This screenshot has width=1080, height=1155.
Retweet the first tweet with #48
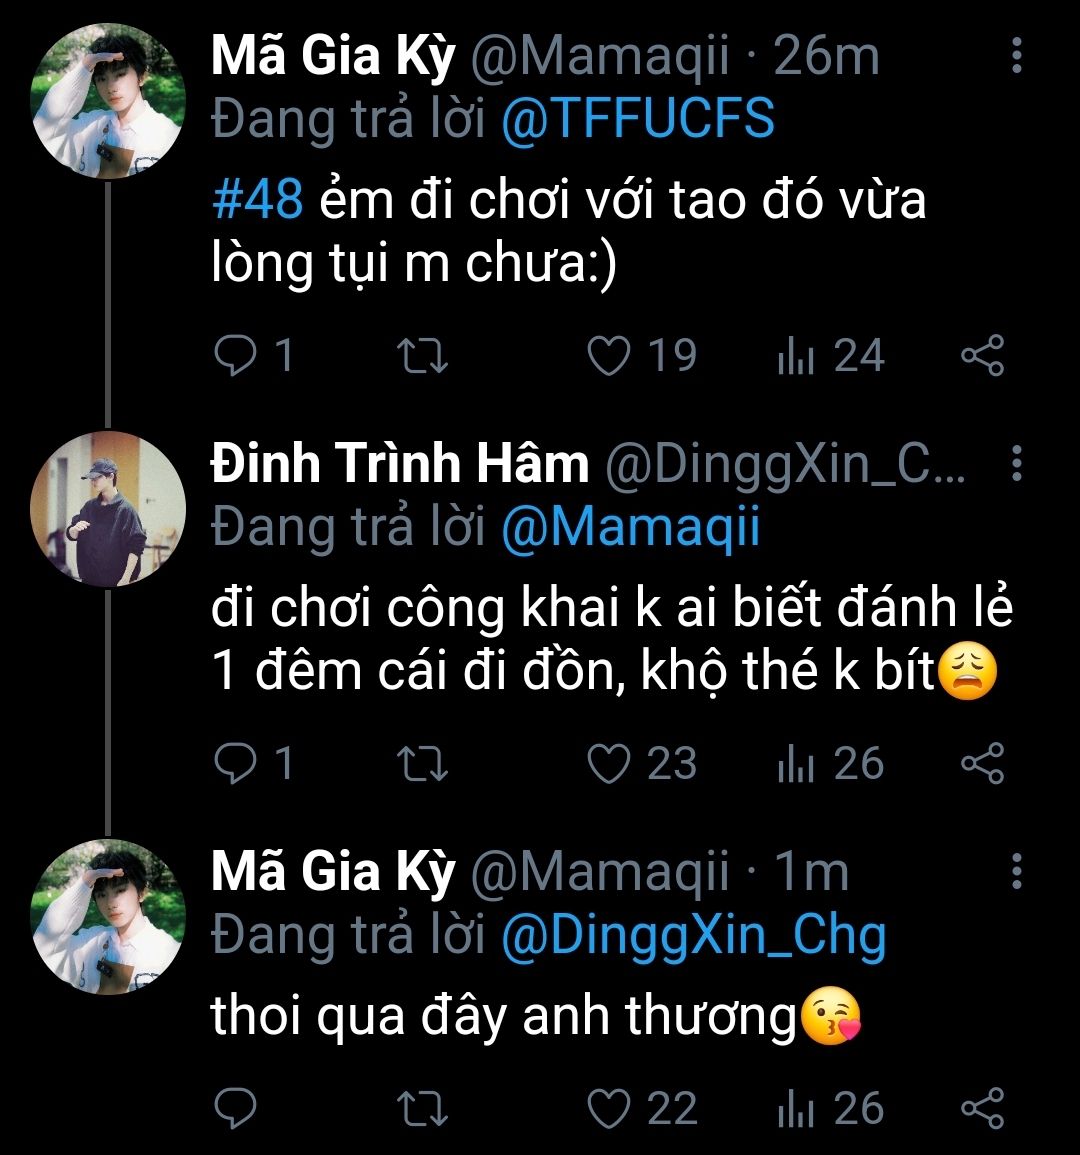pos(423,356)
